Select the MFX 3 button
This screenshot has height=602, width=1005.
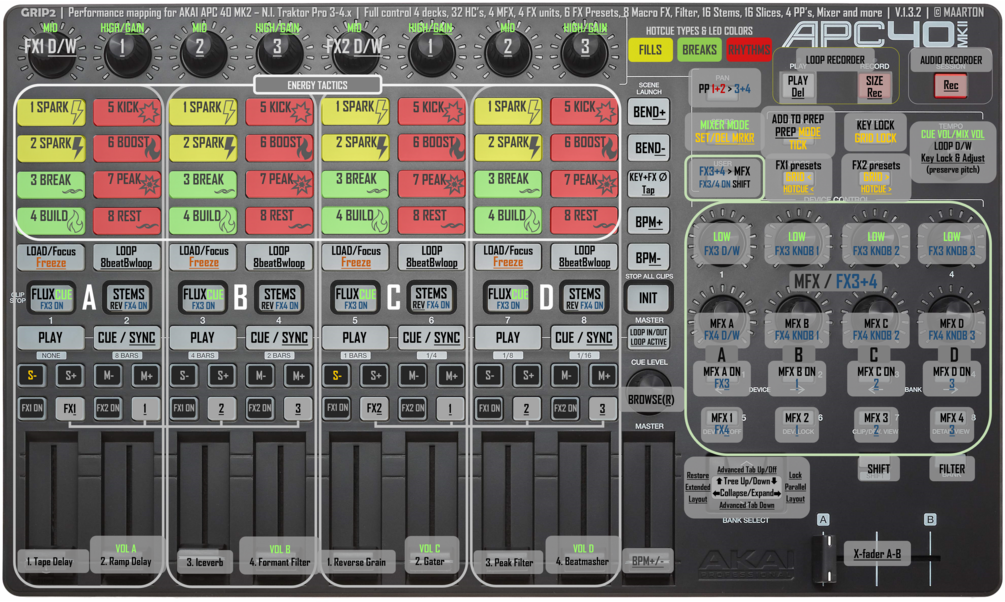[876, 423]
